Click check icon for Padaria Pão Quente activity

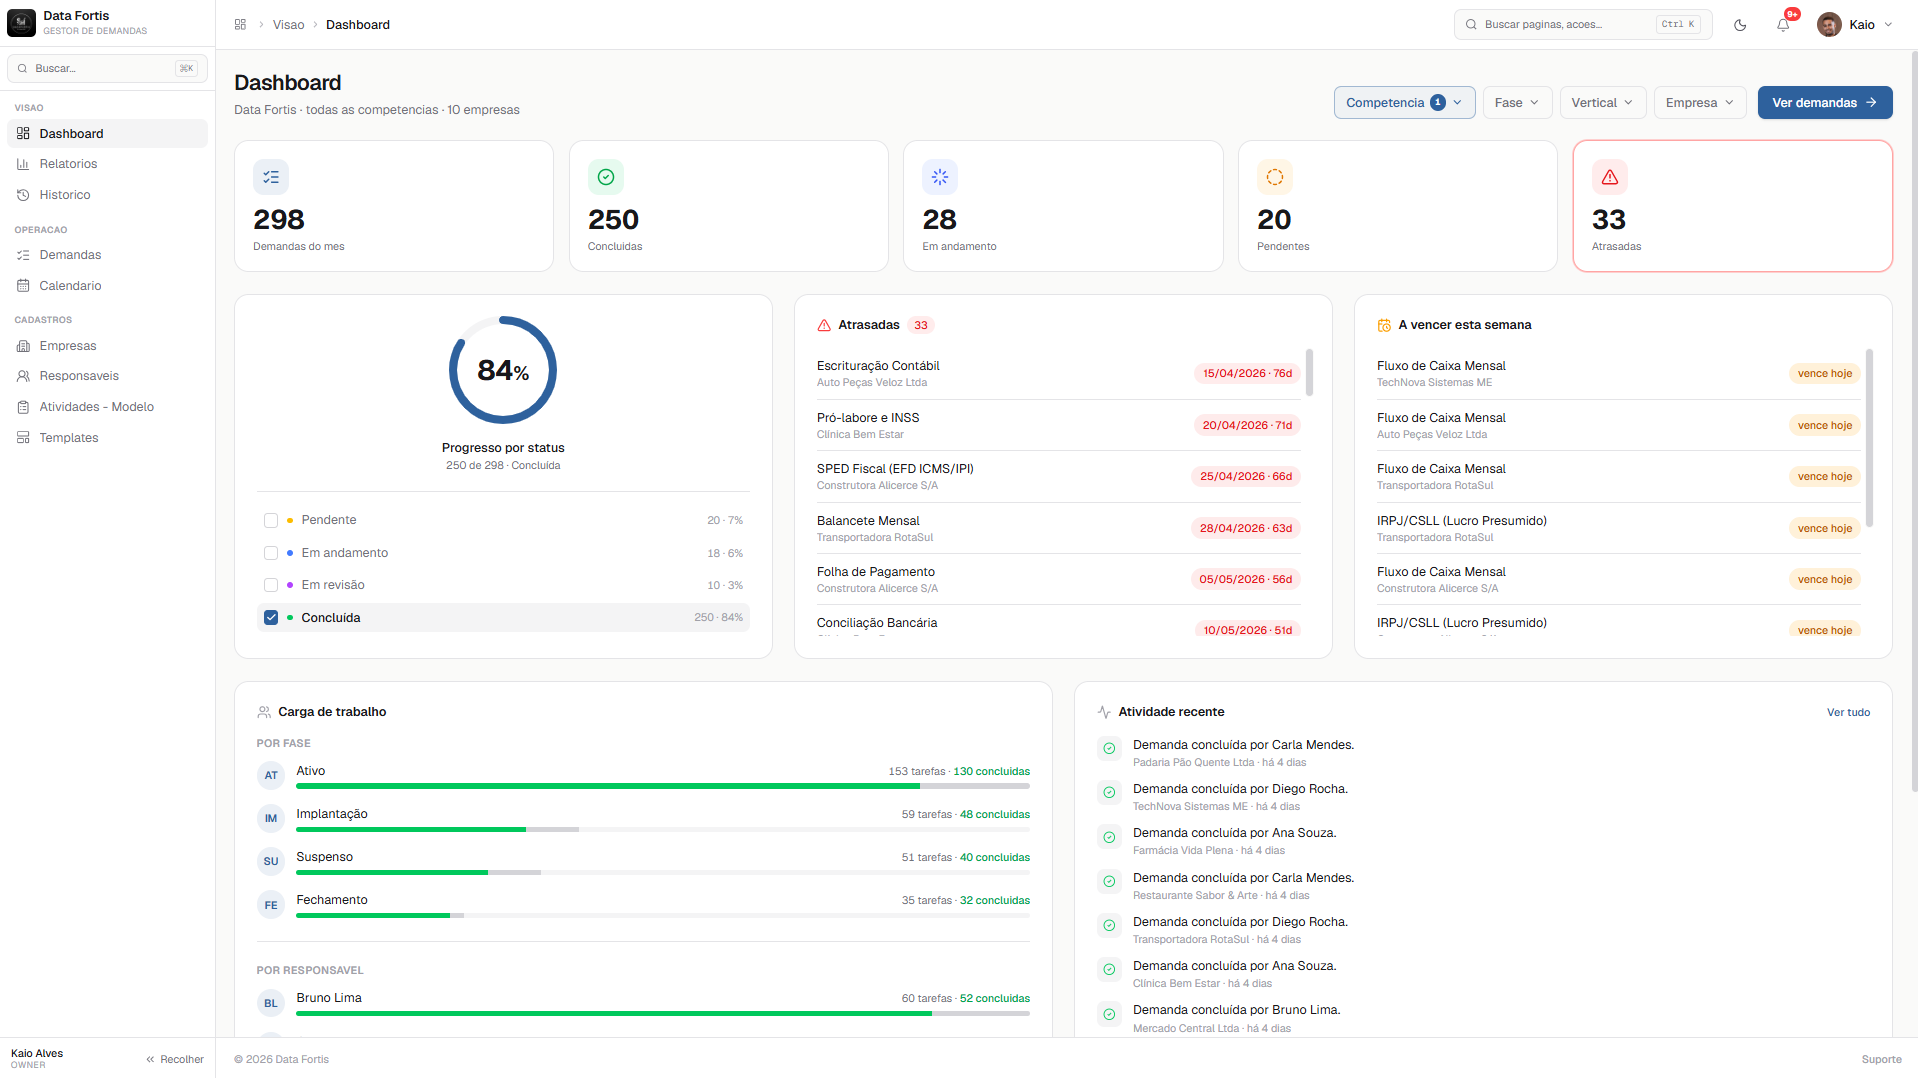tap(1109, 749)
